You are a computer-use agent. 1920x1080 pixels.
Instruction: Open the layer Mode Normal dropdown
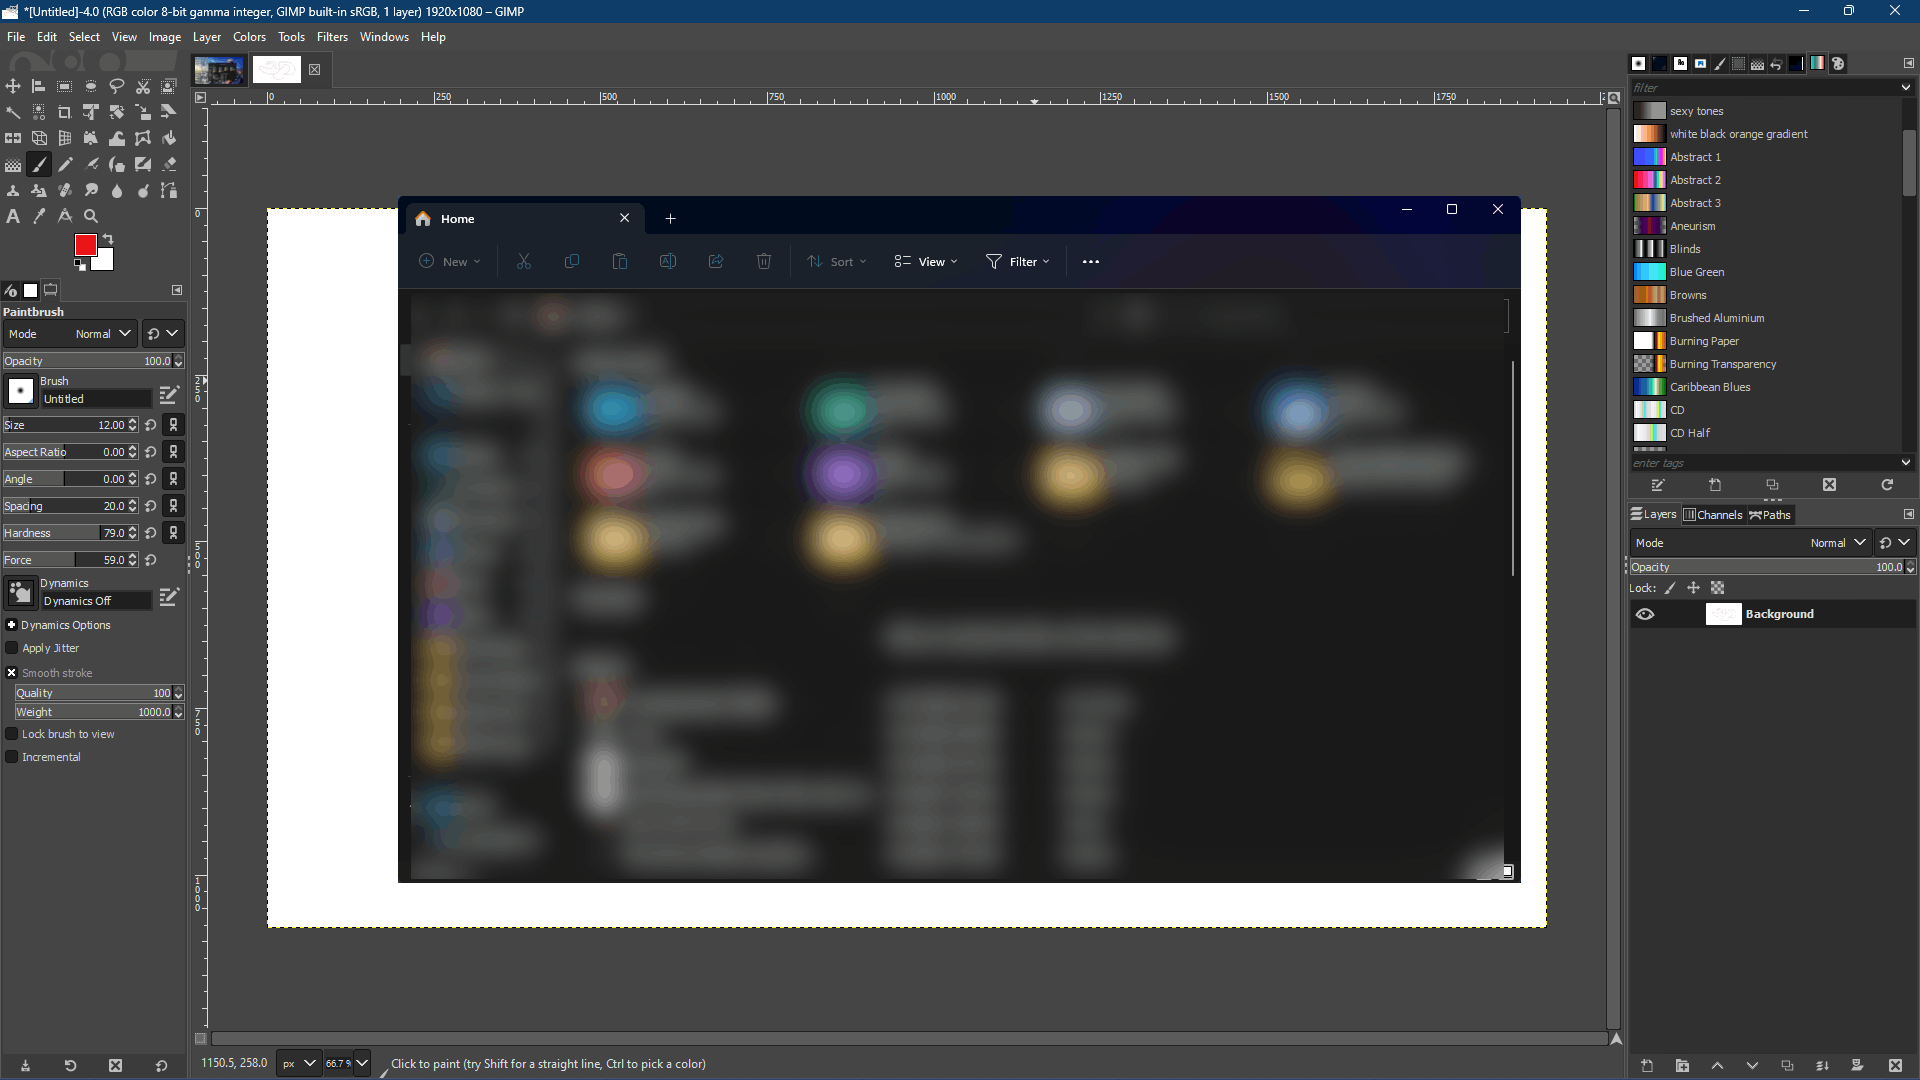pos(1750,543)
